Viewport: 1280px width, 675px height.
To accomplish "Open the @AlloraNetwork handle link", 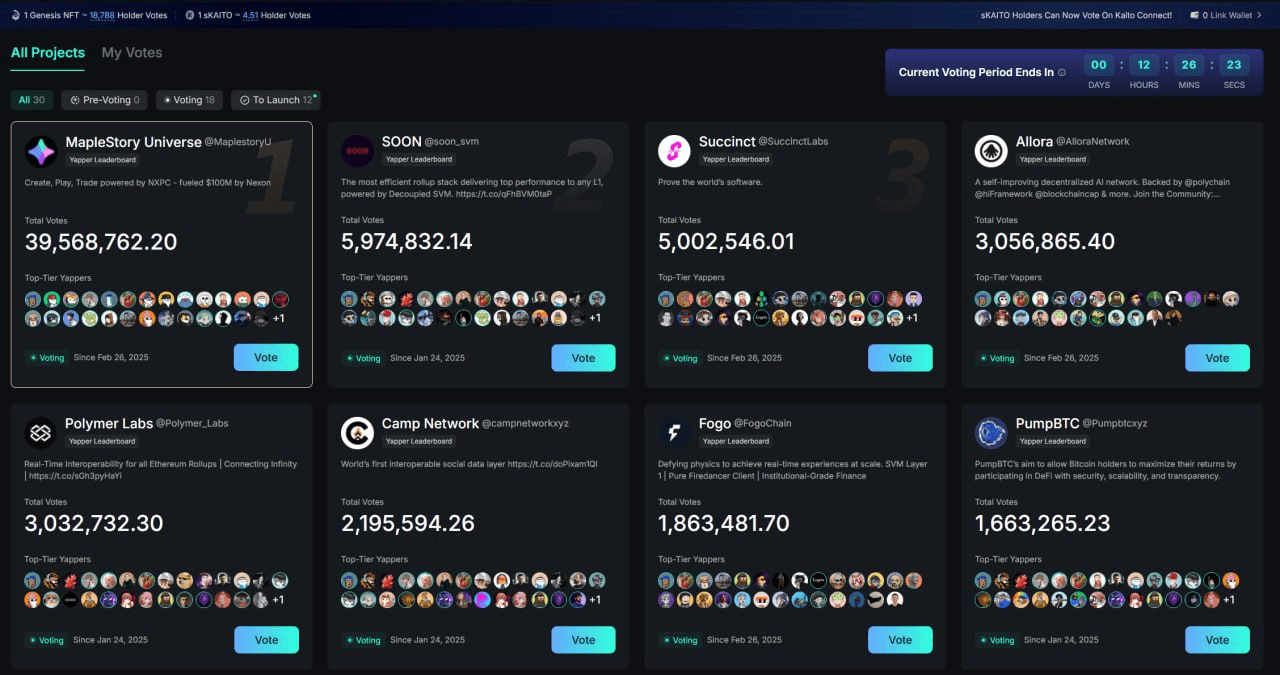I will click(x=1093, y=142).
